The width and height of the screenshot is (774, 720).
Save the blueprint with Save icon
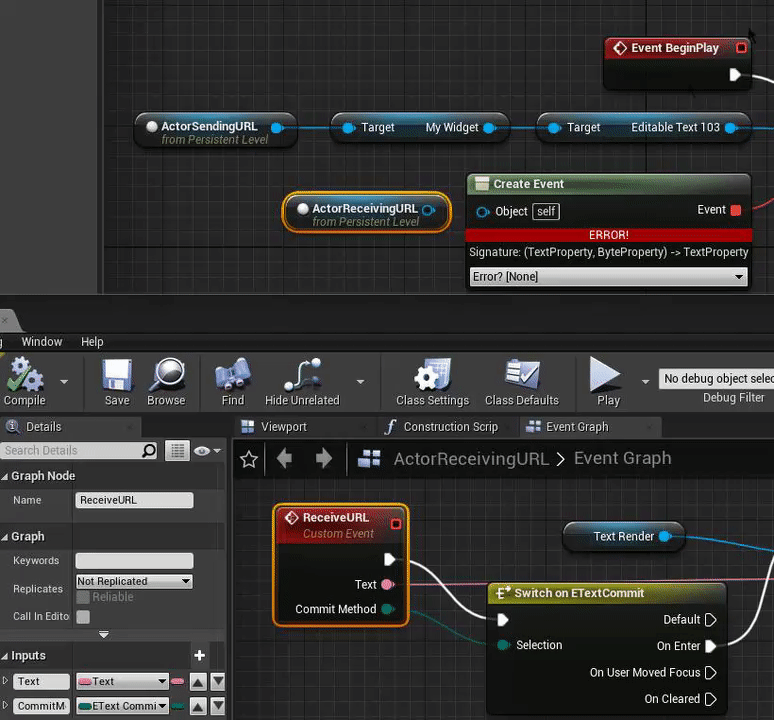(x=117, y=381)
